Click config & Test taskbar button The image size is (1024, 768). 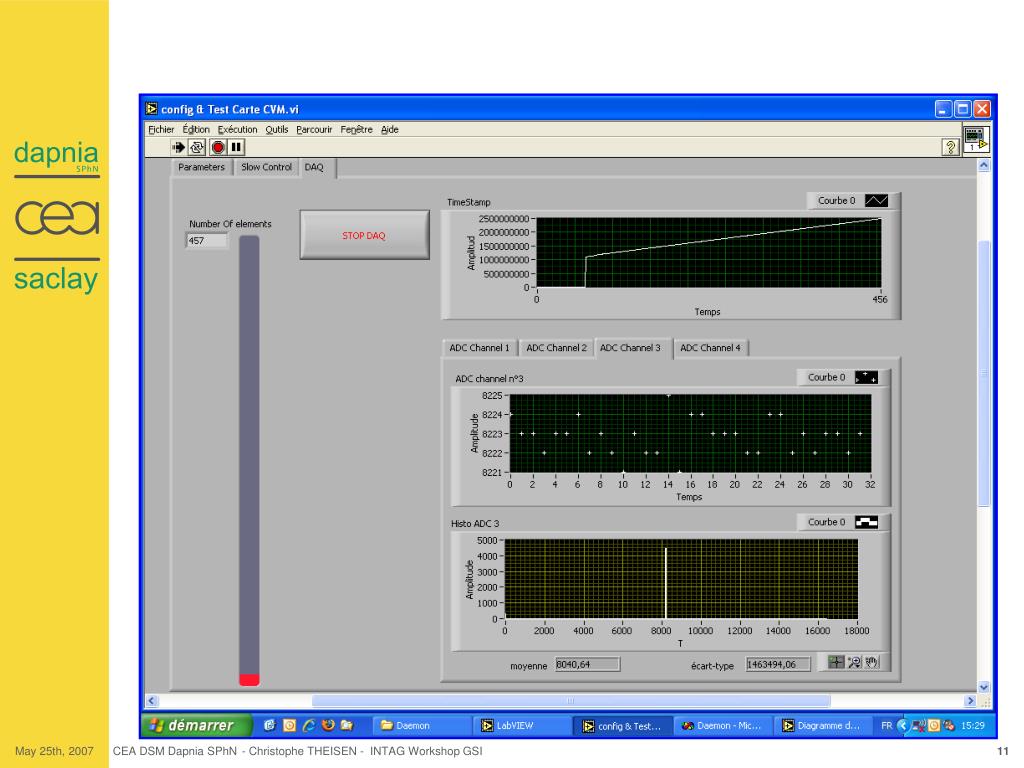[x=623, y=726]
